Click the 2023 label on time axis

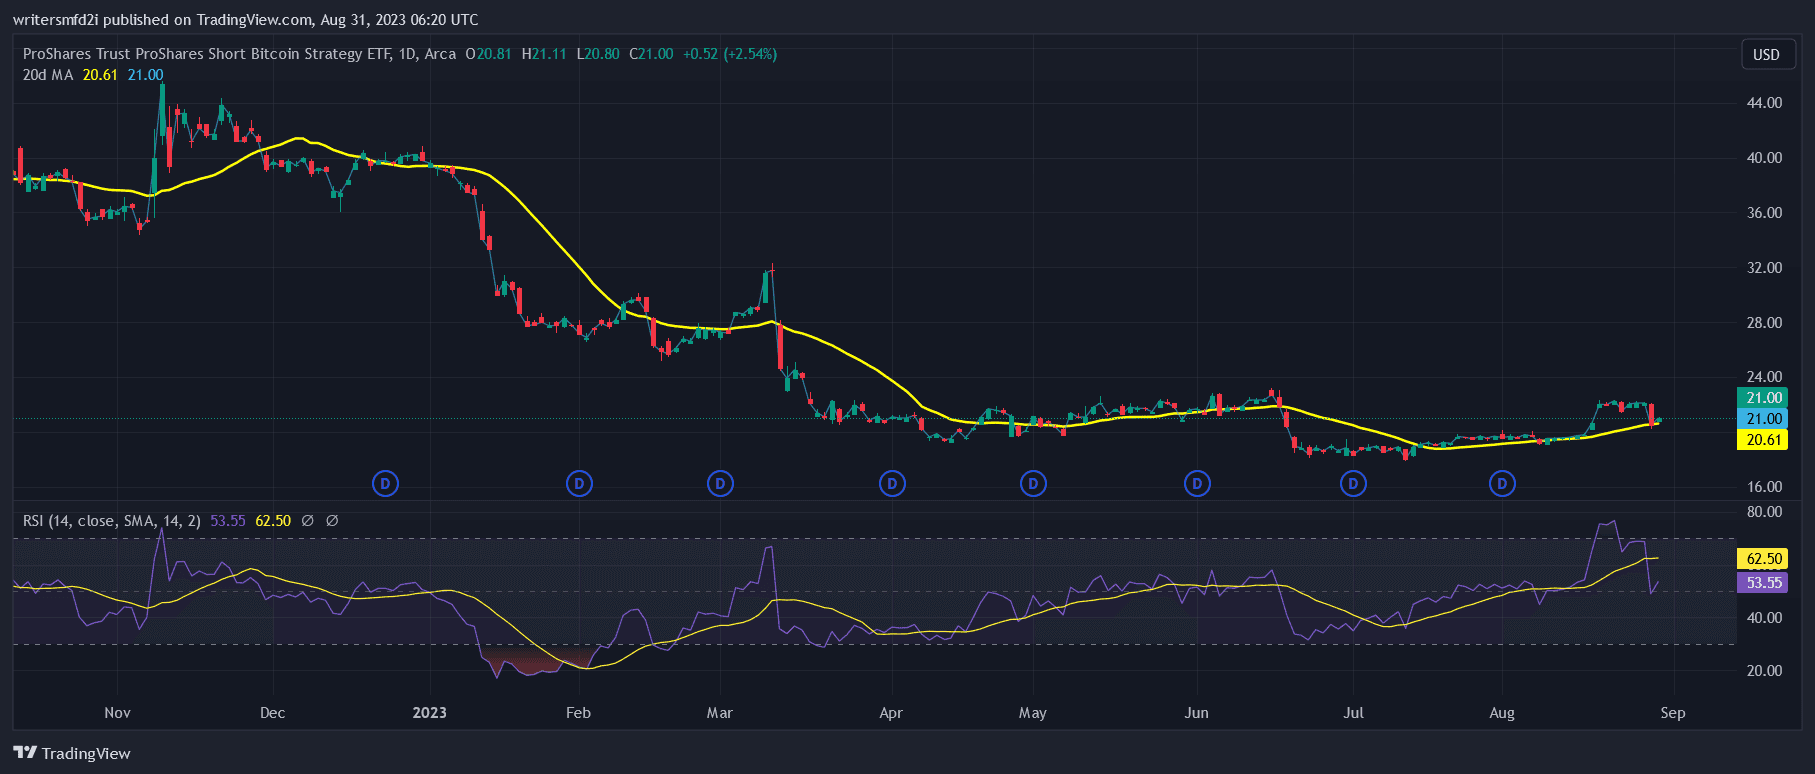coord(430,713)
